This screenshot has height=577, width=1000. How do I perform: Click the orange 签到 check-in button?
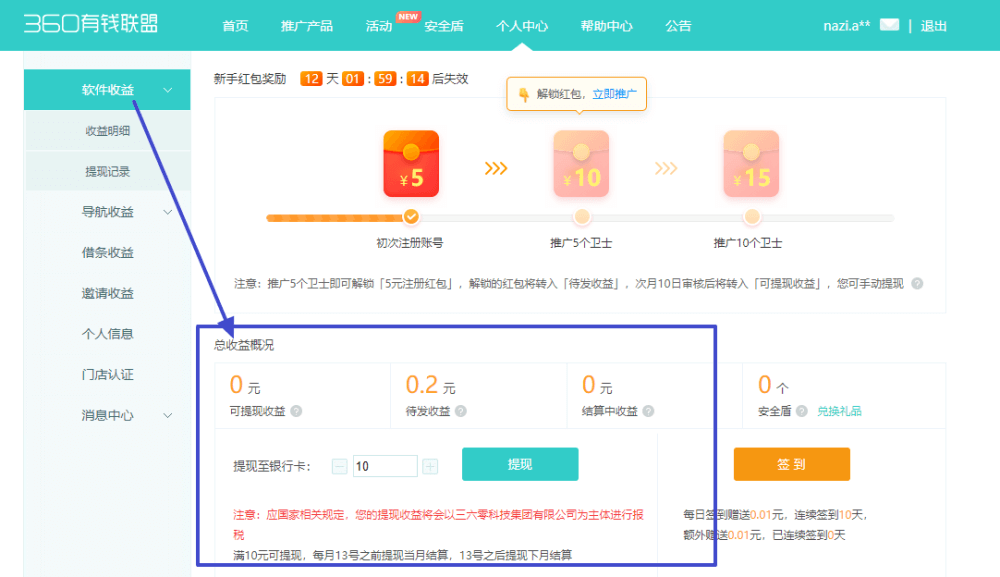791,464
